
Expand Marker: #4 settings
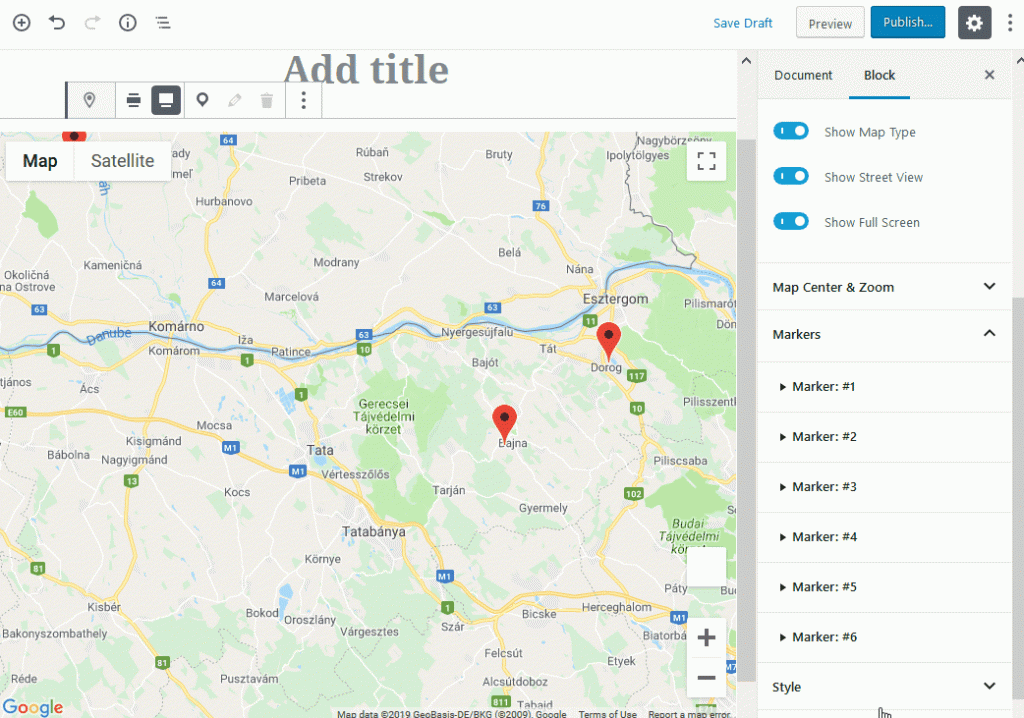(884, 537)
